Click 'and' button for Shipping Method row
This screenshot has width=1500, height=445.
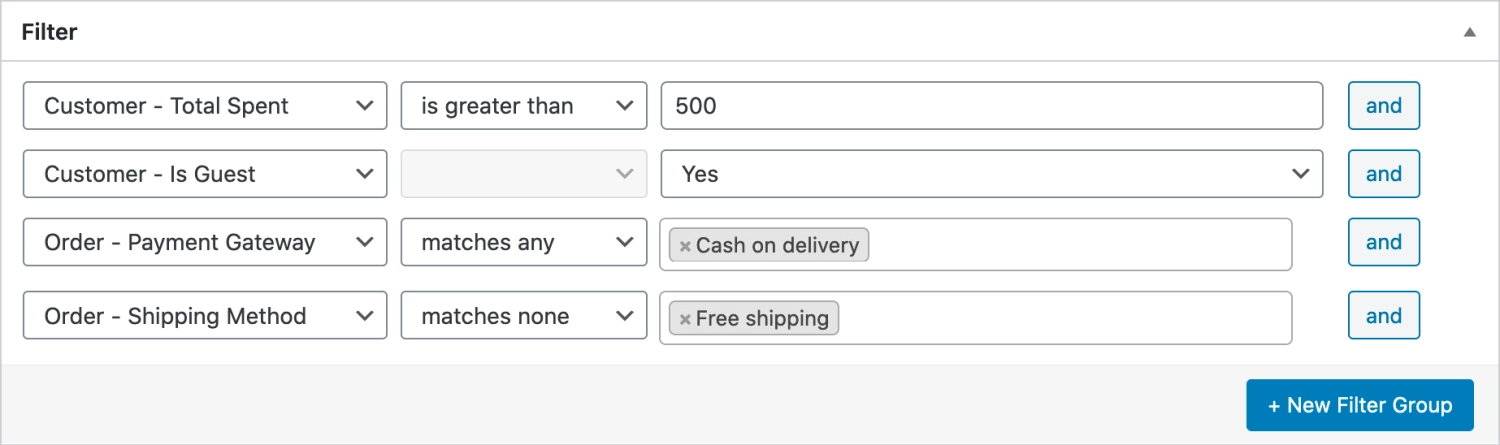[1383, 316]
